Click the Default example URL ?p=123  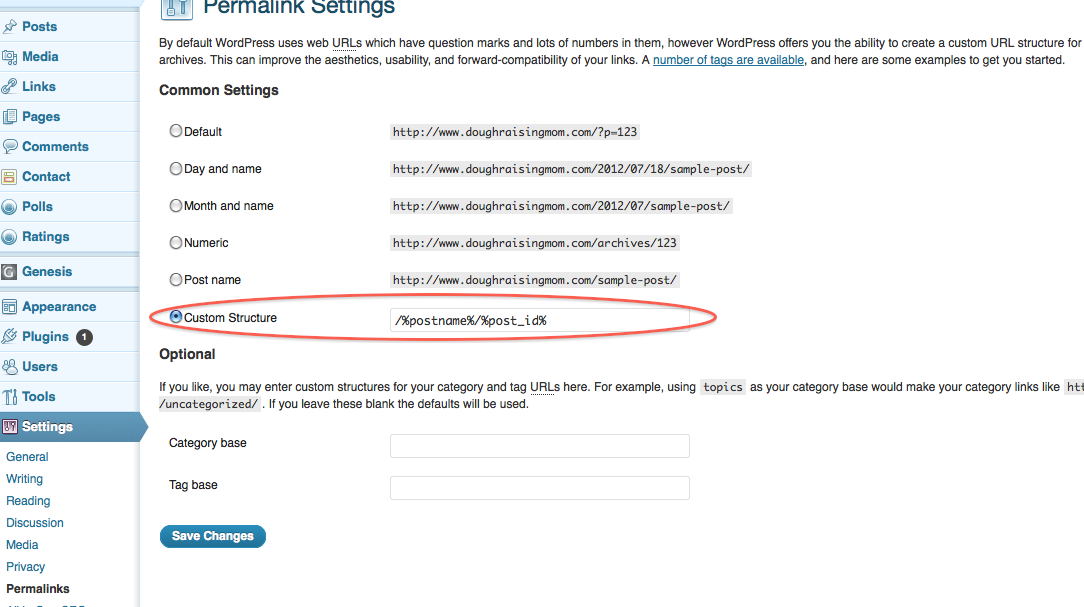[x=515, y=132]
